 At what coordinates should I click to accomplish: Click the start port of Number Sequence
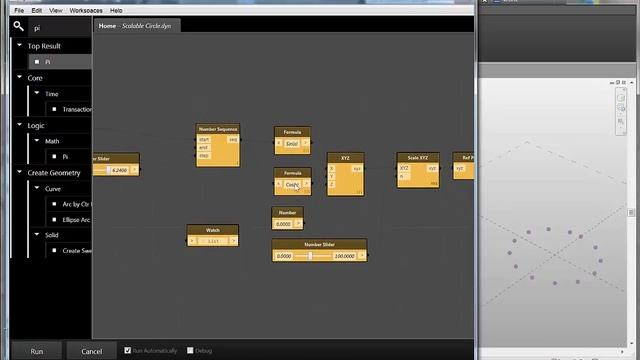204,140
